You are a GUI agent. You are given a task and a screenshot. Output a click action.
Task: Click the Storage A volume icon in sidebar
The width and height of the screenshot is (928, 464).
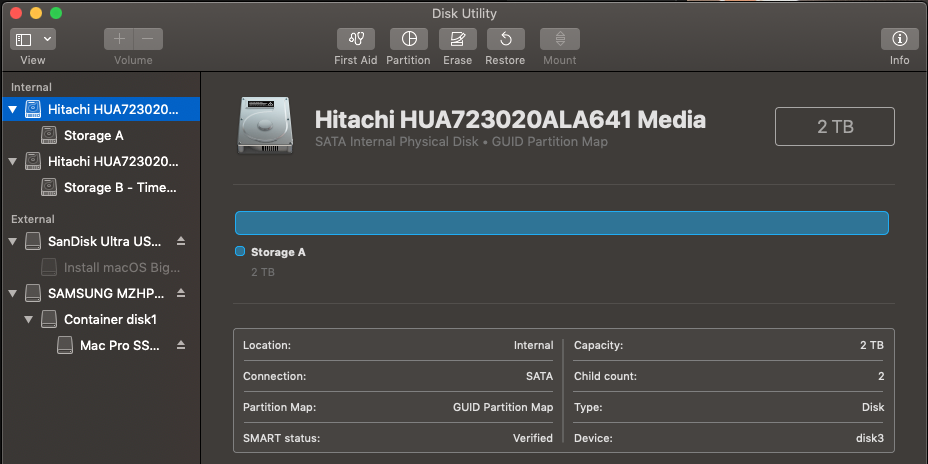pyautogui.click(x=49, y=136)
